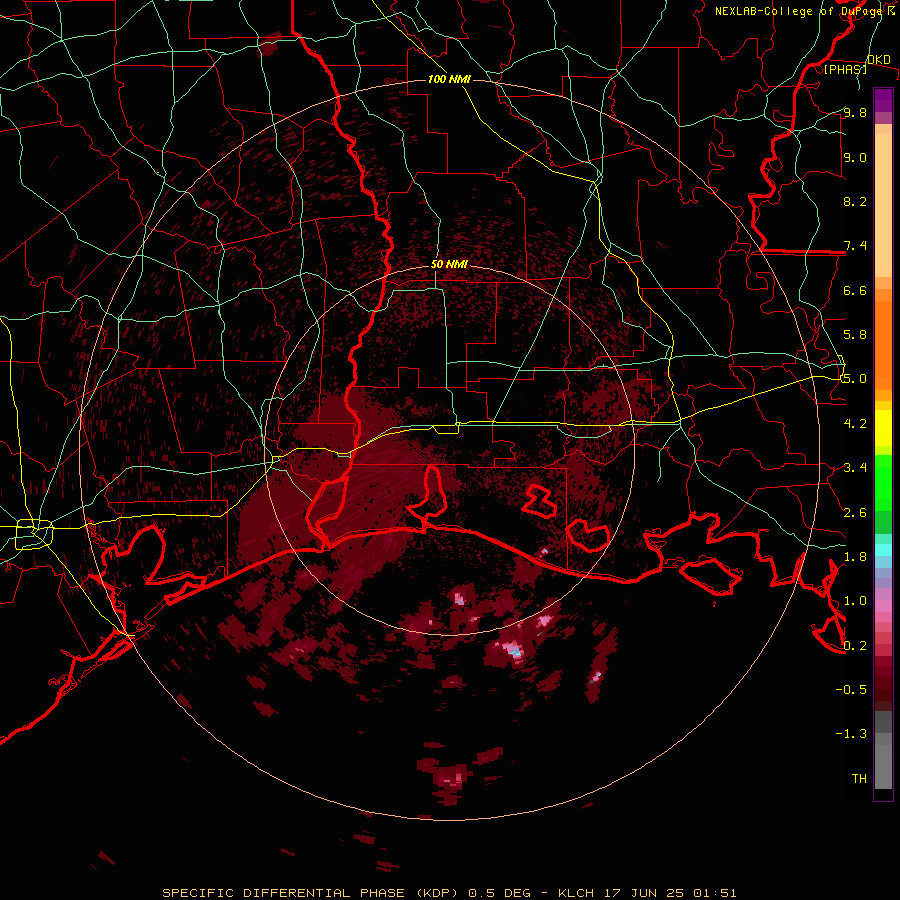
Task: Click the 4.2 value on the color scale
Action: tap(855, 424)
